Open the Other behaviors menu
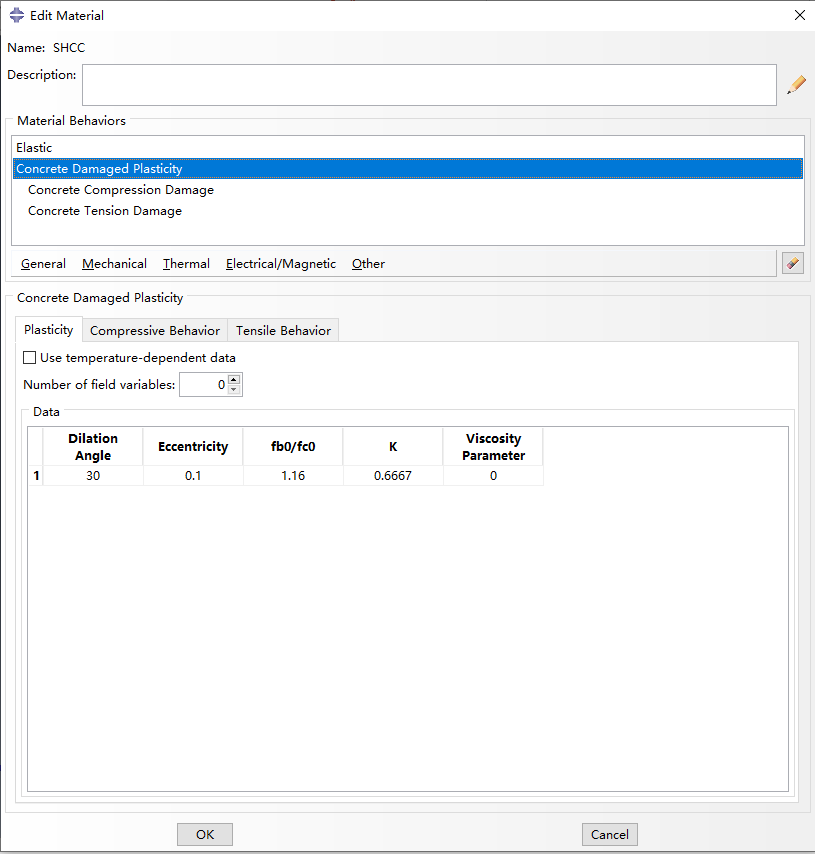 pyautogui.click(x=368, y=264)
